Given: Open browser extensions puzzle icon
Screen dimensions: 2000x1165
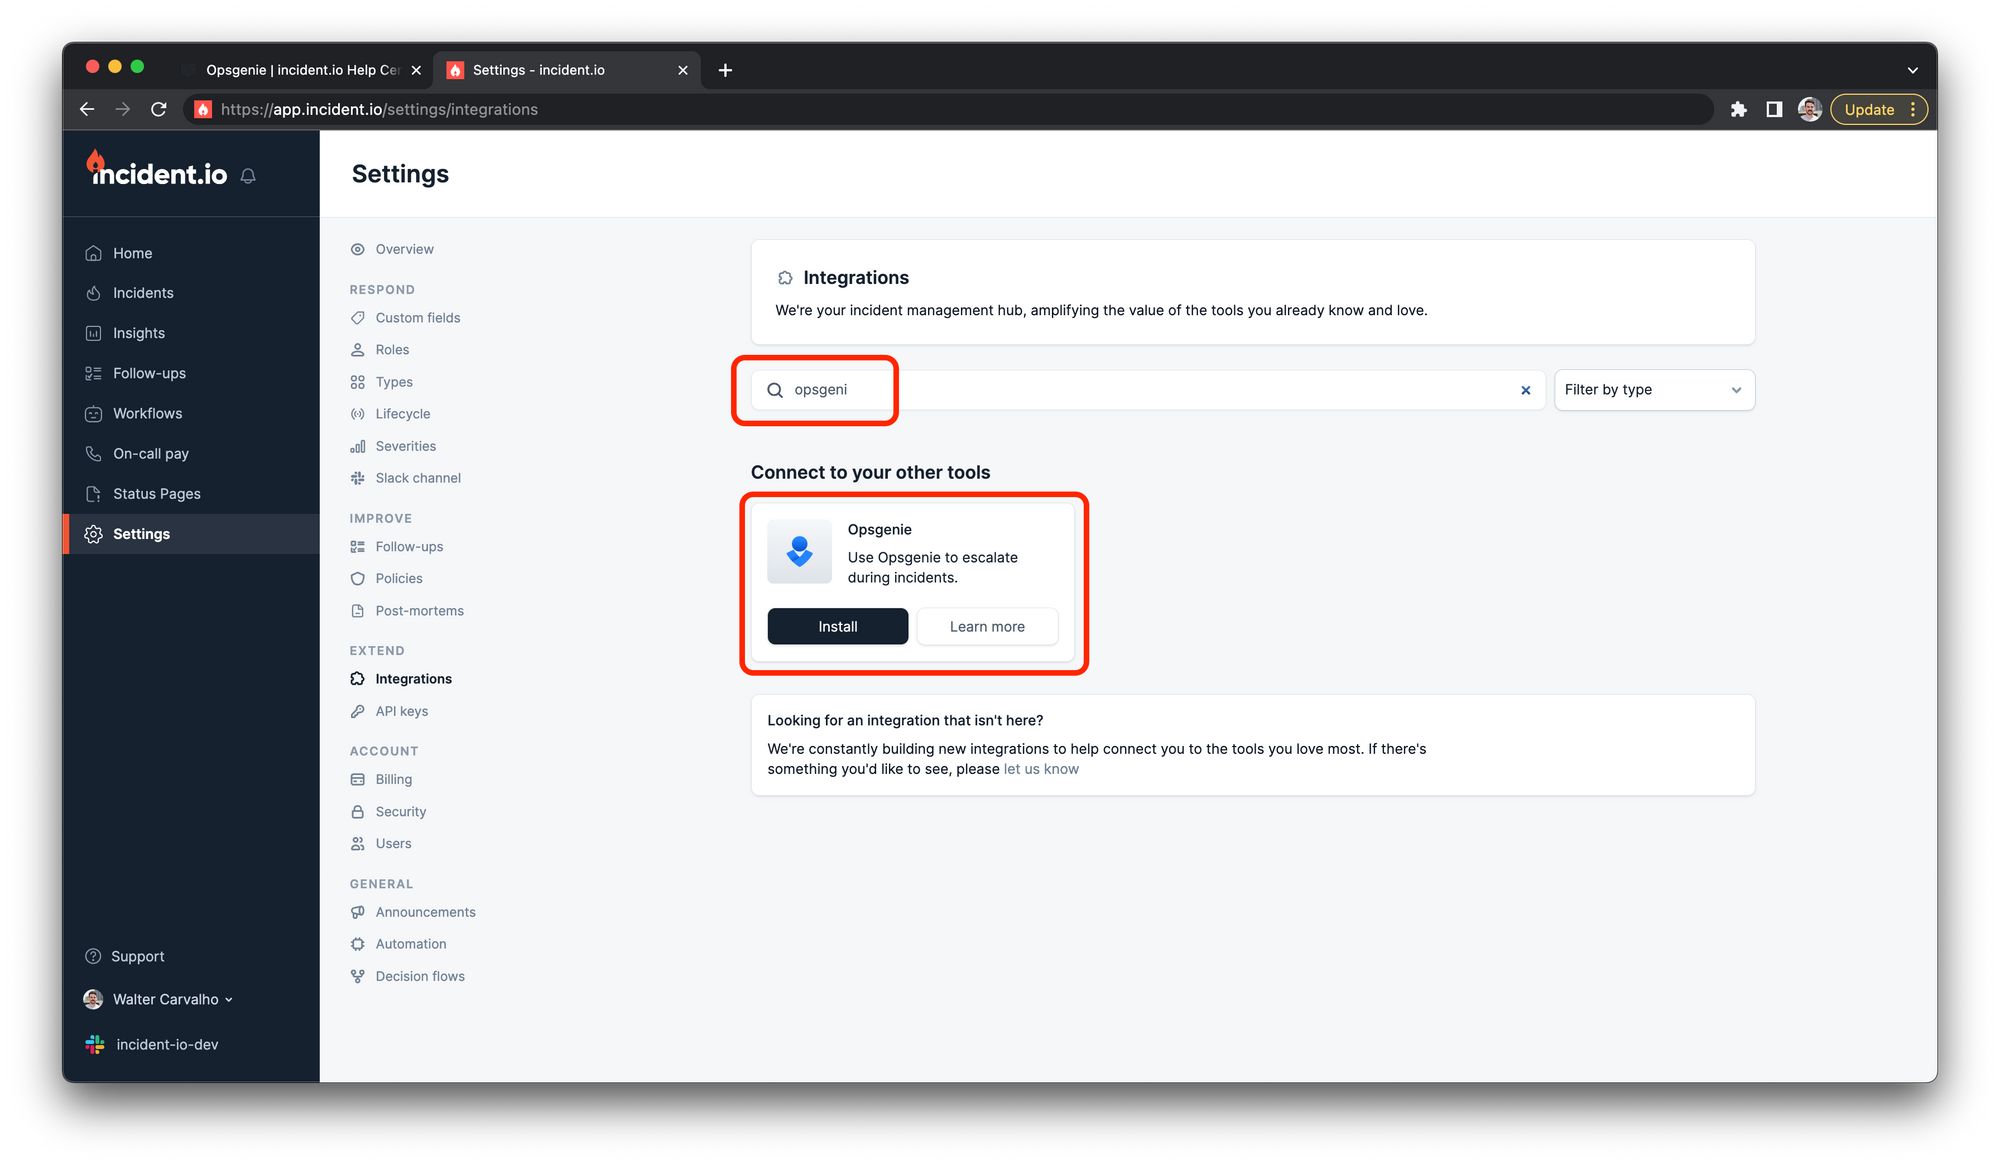Looking at the screenshot, I should 1738,110.
